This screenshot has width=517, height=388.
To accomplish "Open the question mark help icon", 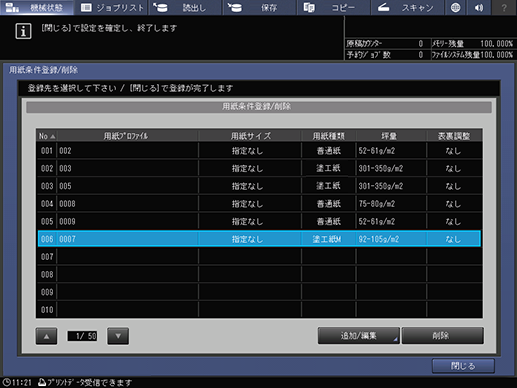I will [504, 7].
